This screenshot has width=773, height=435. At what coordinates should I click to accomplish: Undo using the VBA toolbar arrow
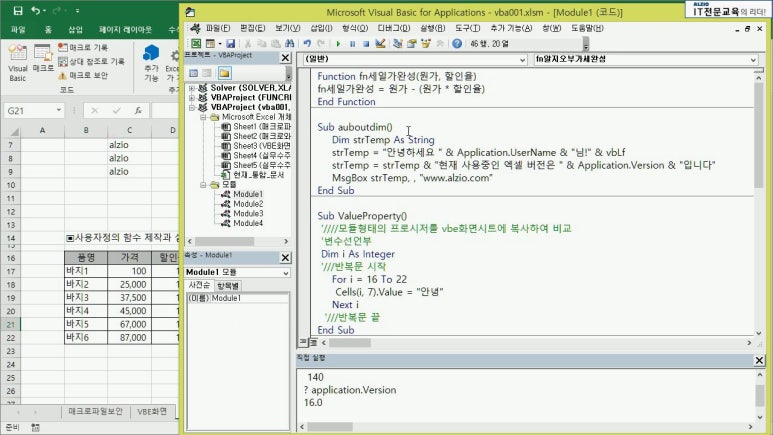coord(307,44)
